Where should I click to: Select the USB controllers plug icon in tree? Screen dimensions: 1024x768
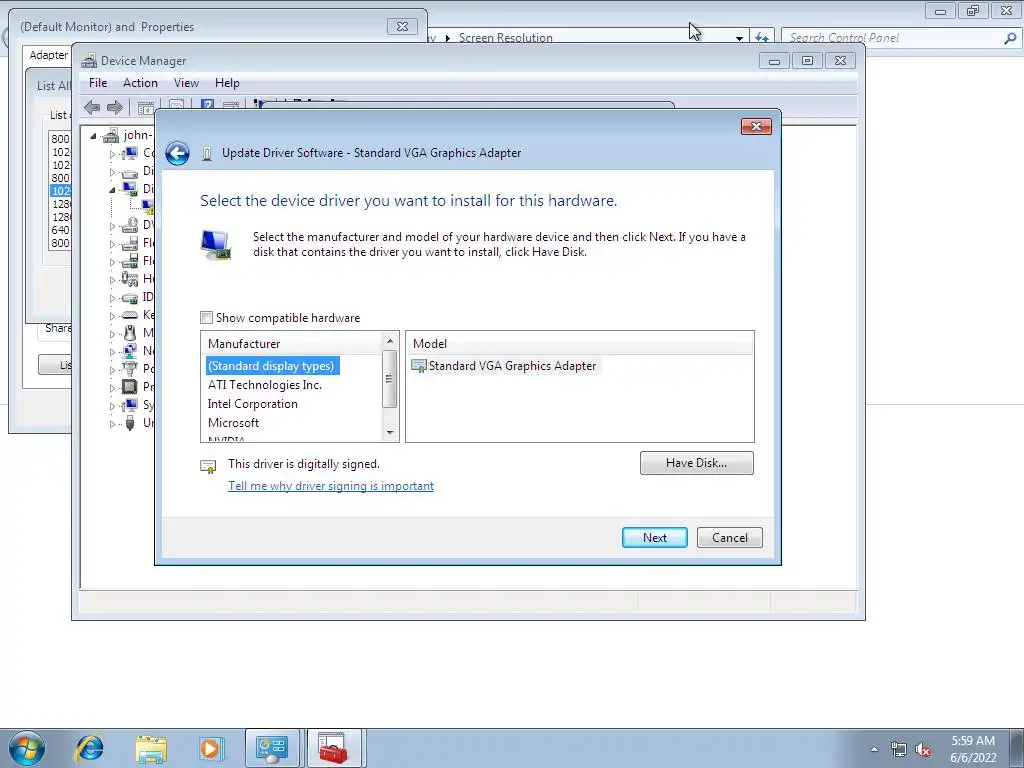click(130, 423)
